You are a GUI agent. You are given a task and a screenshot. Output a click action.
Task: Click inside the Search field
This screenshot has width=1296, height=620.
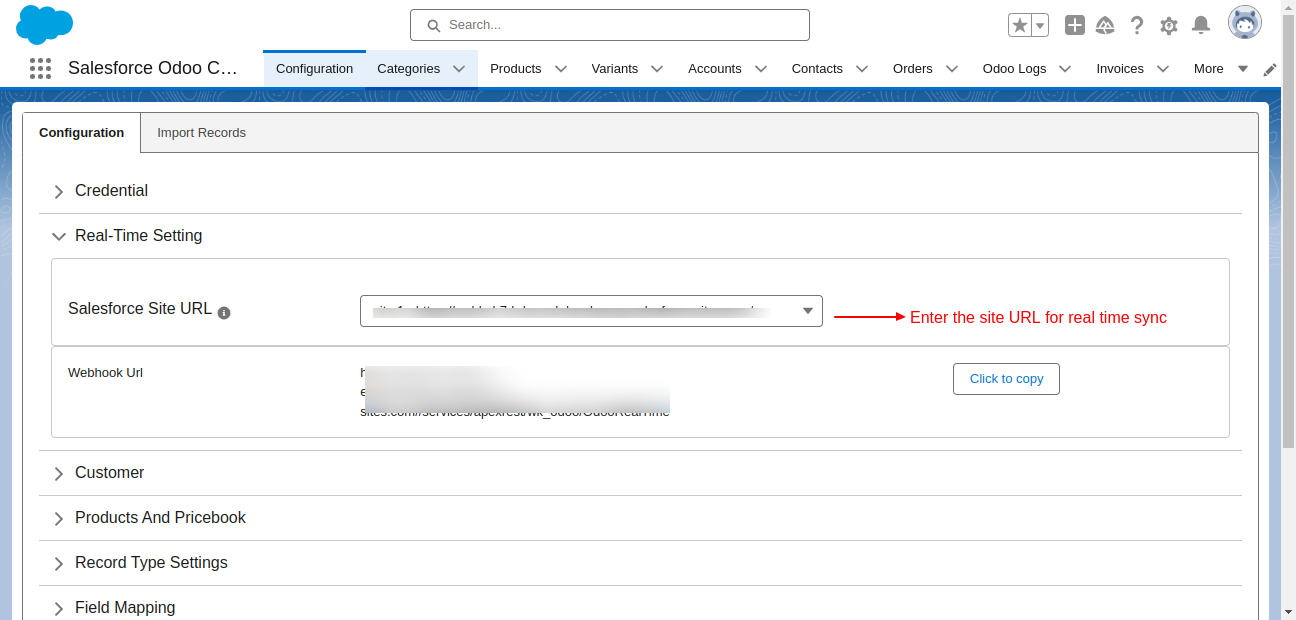[610, 24]
